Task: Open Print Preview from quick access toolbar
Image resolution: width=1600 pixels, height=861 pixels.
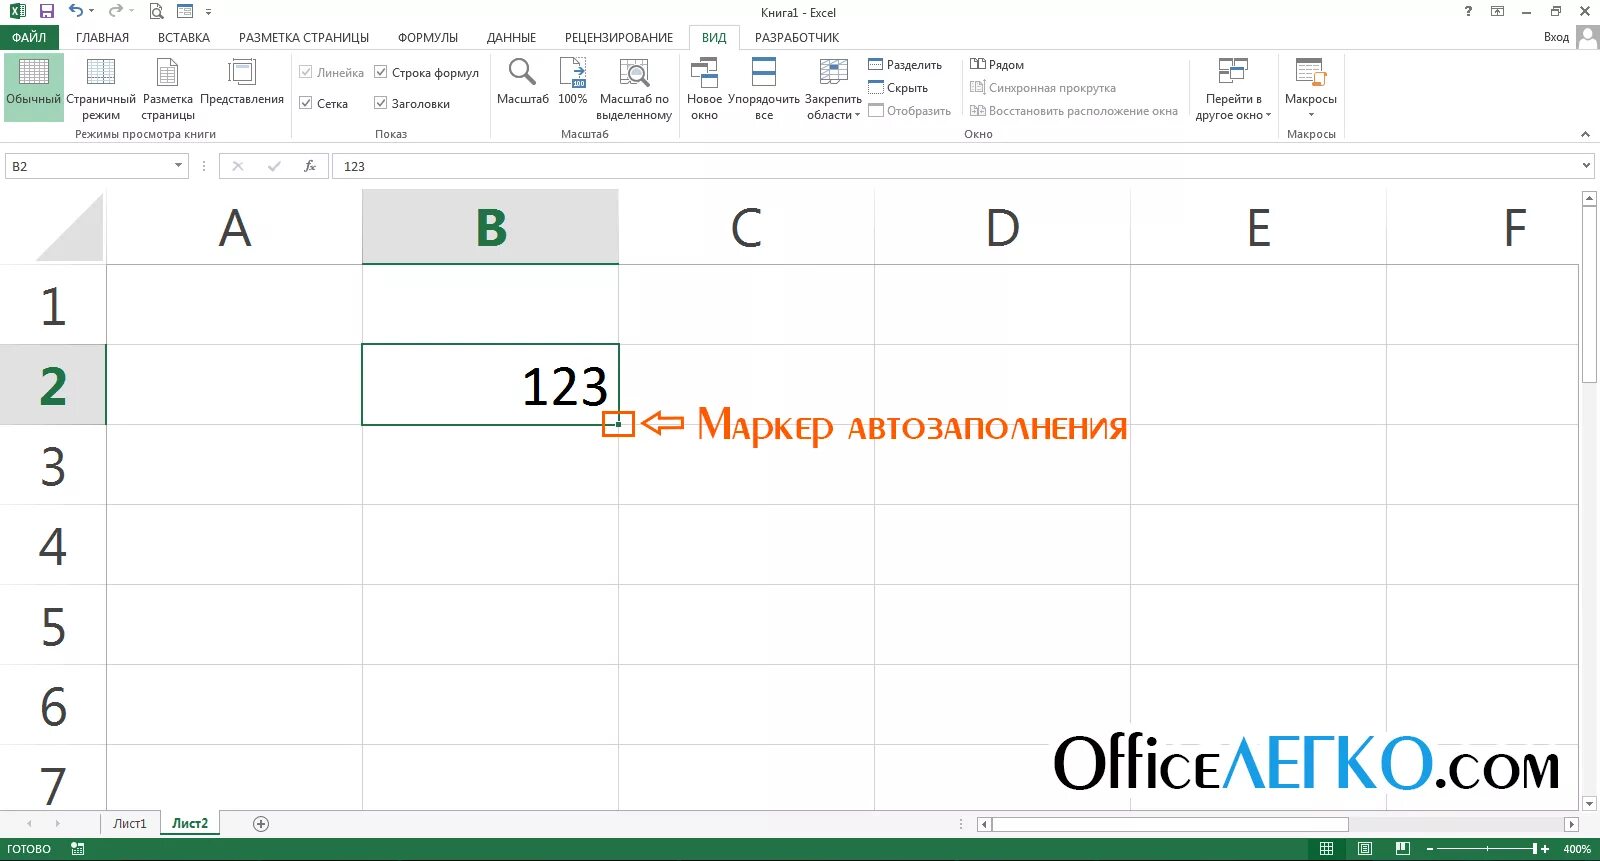Action: [x=156, y=11]
